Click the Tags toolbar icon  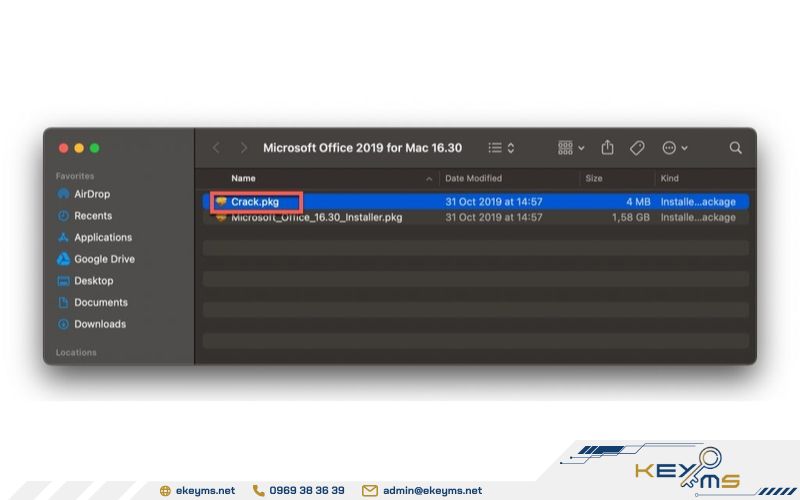(x=637, y=148)
